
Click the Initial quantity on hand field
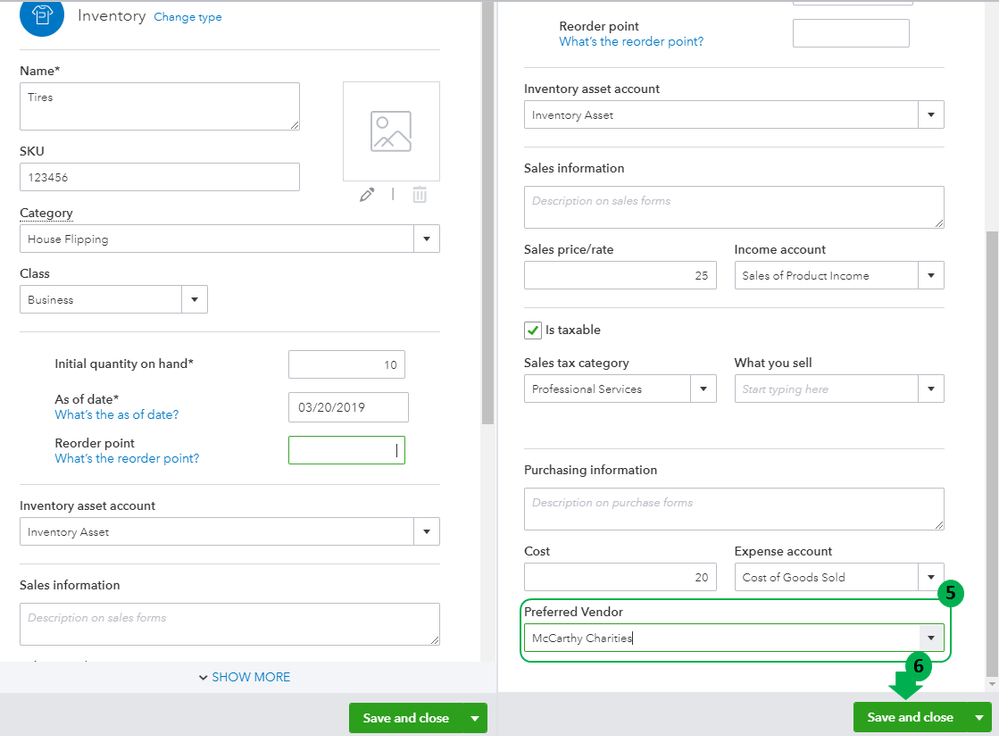346,365
